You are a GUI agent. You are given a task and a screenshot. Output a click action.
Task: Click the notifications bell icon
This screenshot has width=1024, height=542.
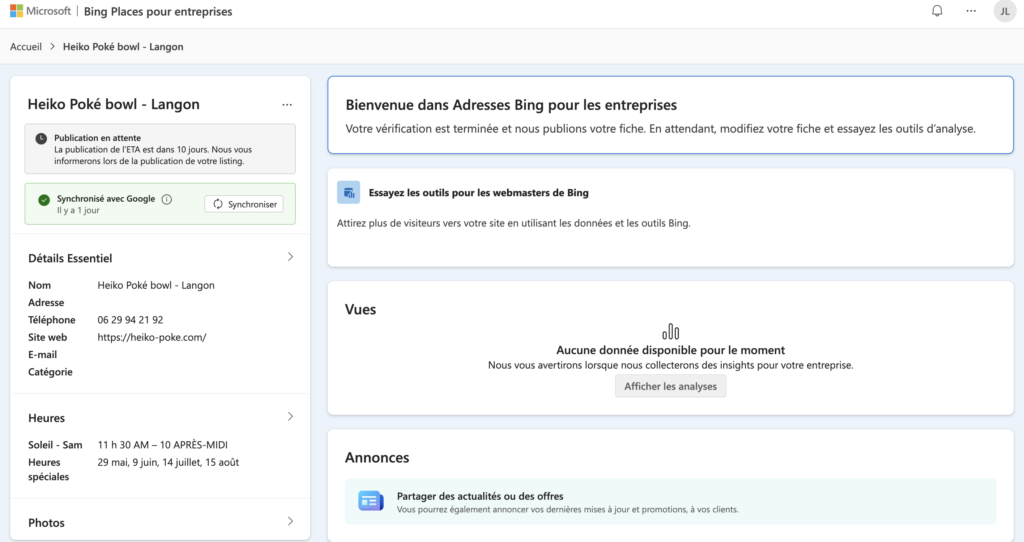coord(937,11)
